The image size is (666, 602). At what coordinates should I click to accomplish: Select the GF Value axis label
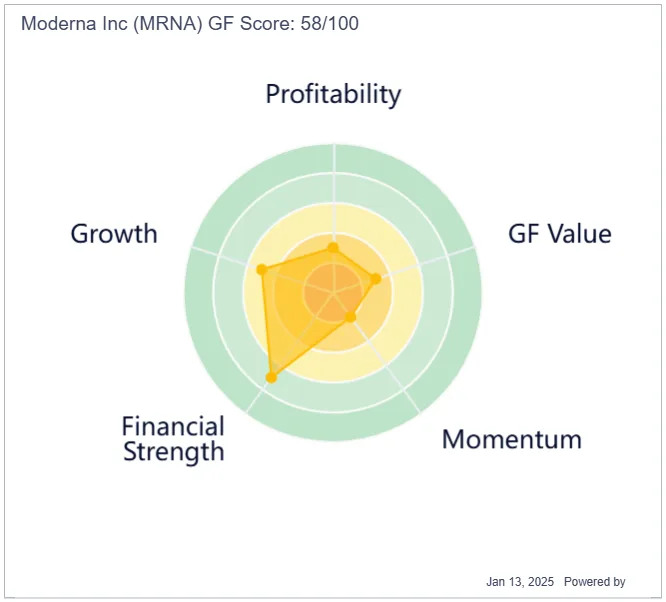pos(560,234)
